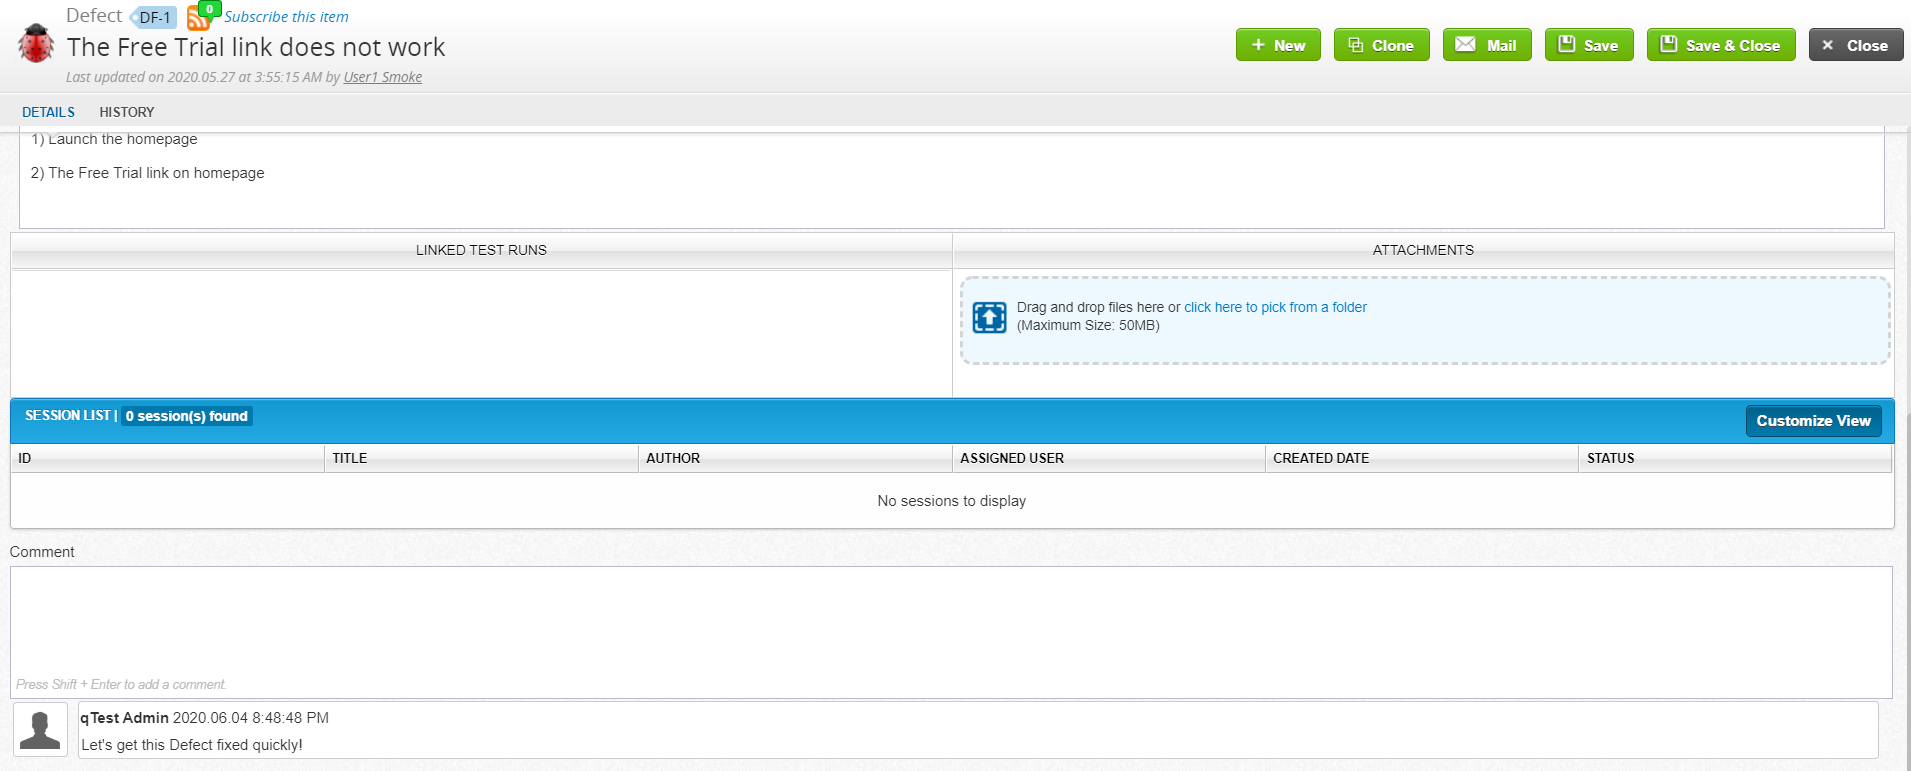Viewport: 1911px width, 771px height.
Task: Click here to pick from a folder
Action: click(x=1275, y=307)
